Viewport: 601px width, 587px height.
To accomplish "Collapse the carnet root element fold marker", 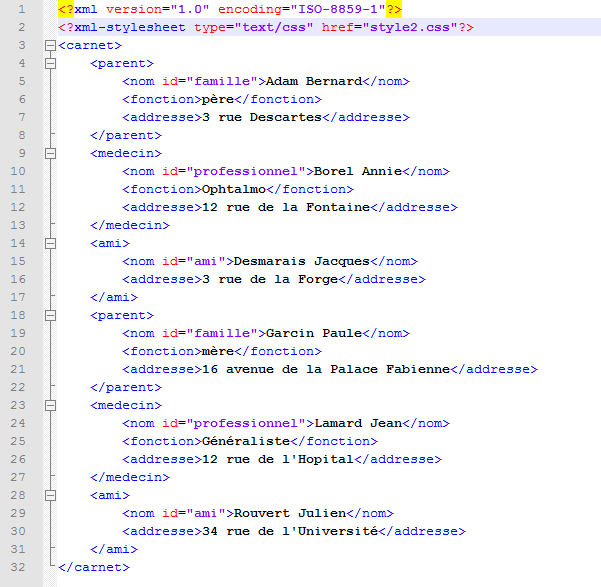I will [x=50, y=46].
